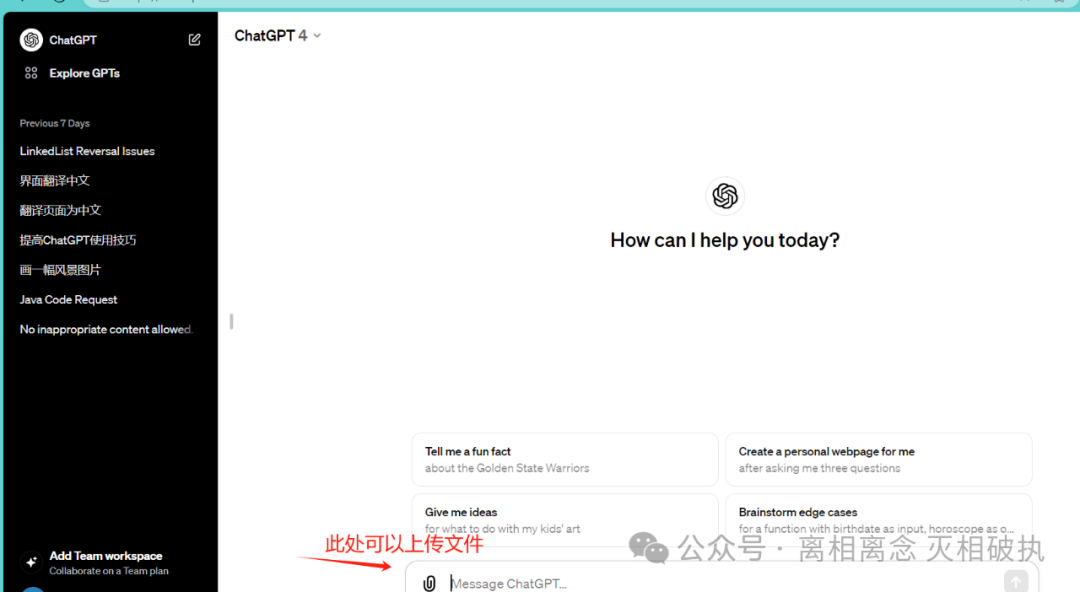The width and height of the screenshot is (1080, 592).
Task: Click Add Team workspace button
Action: [110, 562]
